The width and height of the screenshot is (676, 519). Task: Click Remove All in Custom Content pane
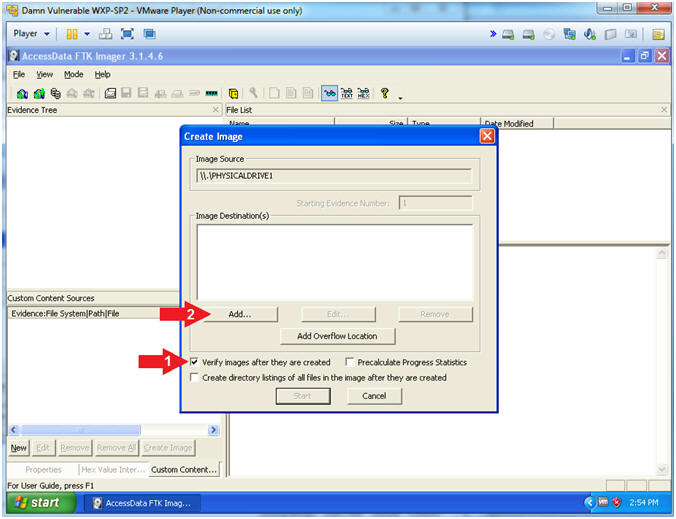116,448
